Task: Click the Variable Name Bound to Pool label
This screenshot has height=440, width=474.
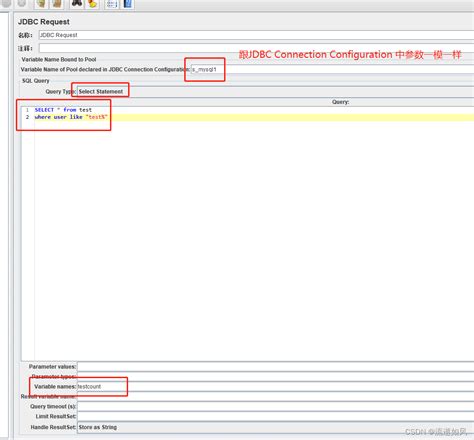Action: [59, 59]
